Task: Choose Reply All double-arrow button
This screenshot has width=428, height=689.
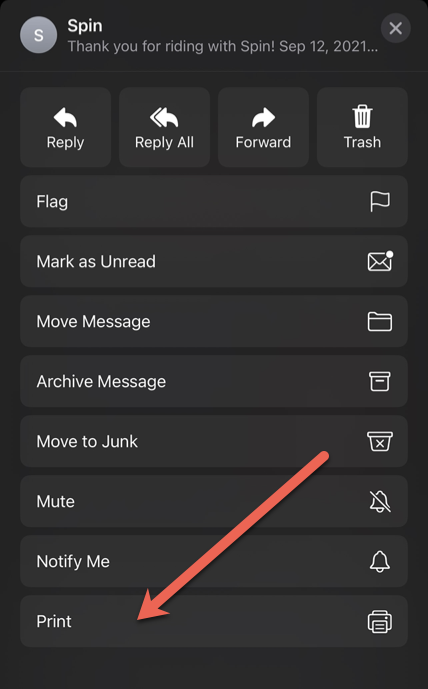Action: coord(164,127)
